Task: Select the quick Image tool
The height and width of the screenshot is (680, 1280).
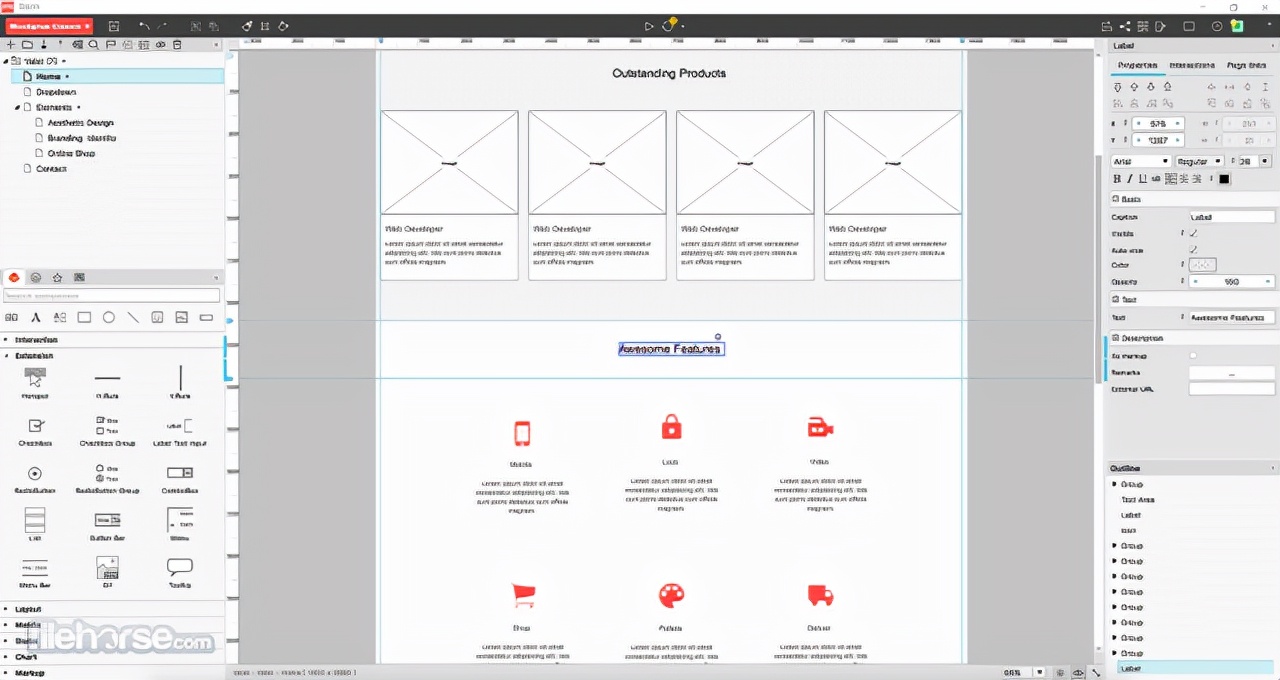Action: click(182, 318)
